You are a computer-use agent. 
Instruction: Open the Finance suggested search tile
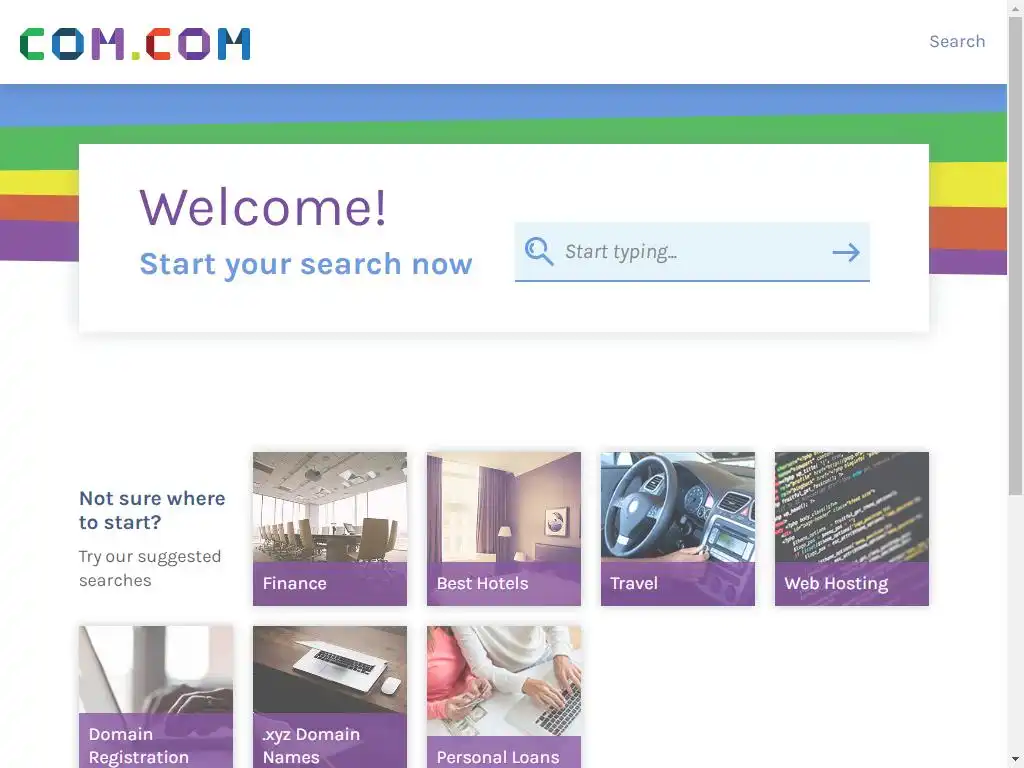[x=330, y=528]
